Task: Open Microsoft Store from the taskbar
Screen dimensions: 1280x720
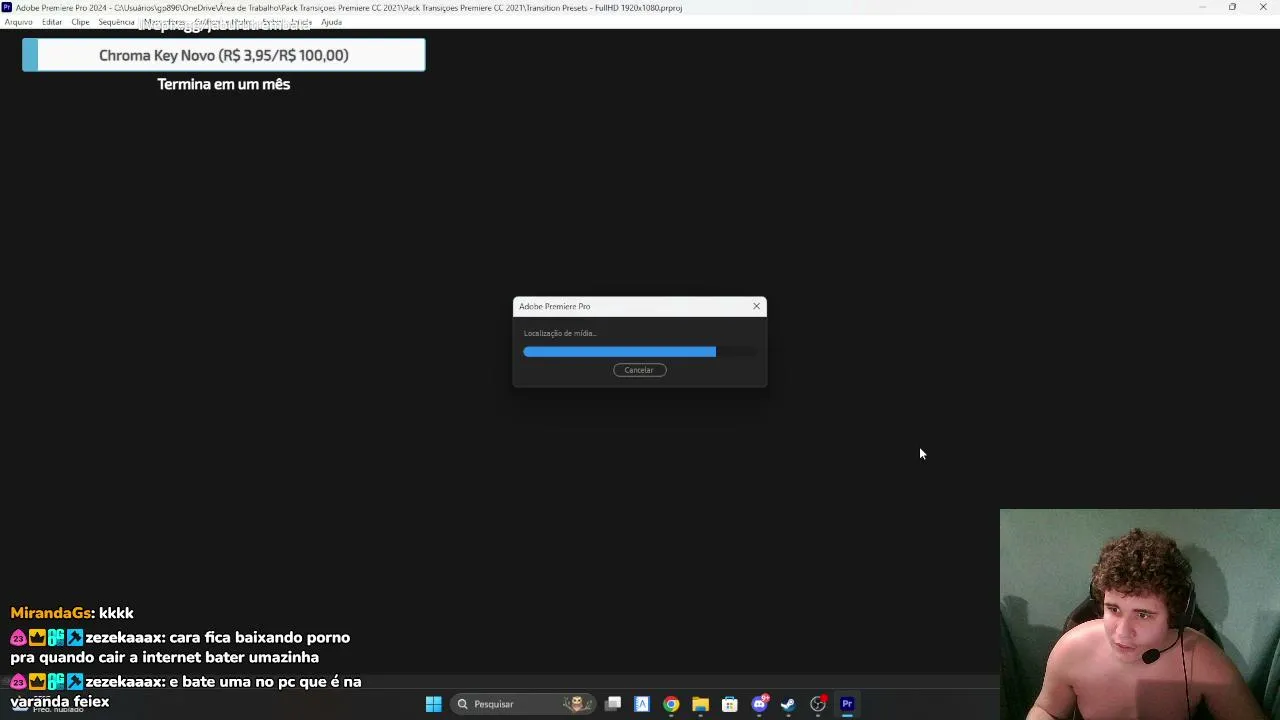Action: coord(730,704)
